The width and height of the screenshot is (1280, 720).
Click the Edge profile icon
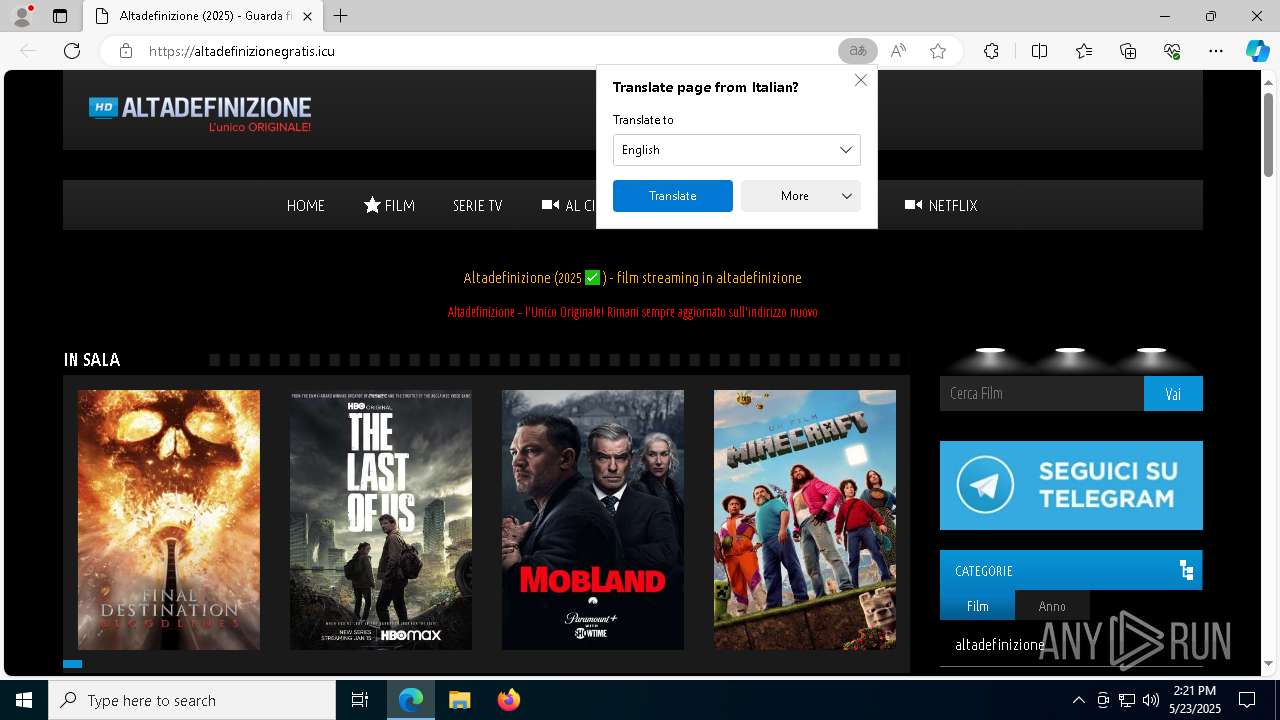(22, 16)
